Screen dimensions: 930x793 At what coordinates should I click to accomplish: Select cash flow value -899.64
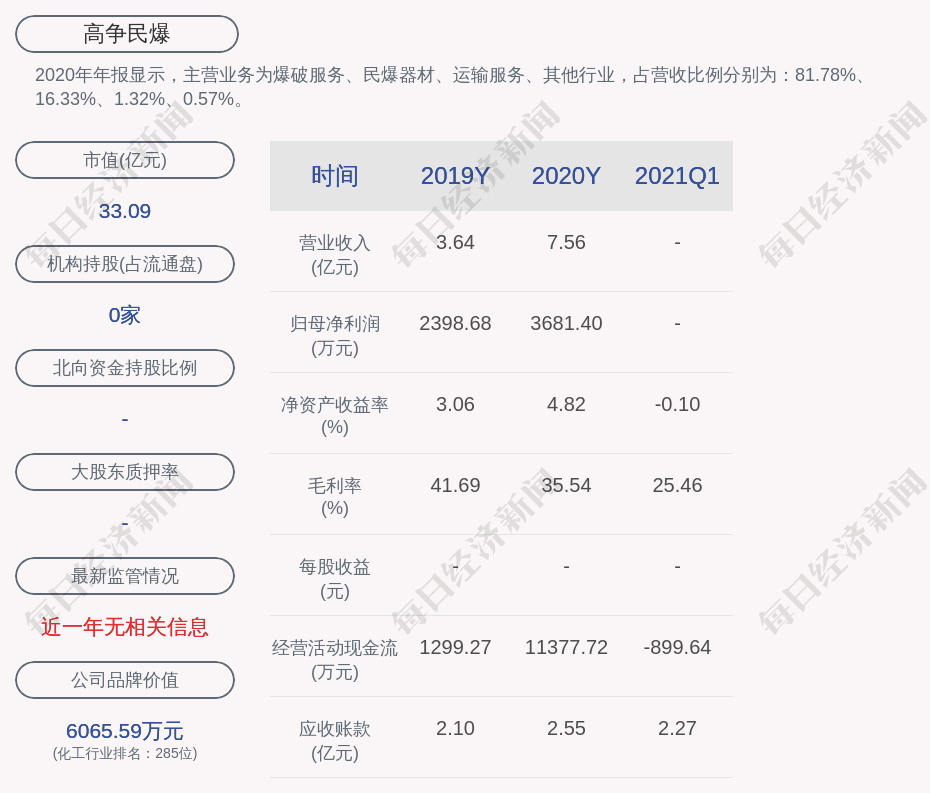click(x=677, y=647)
